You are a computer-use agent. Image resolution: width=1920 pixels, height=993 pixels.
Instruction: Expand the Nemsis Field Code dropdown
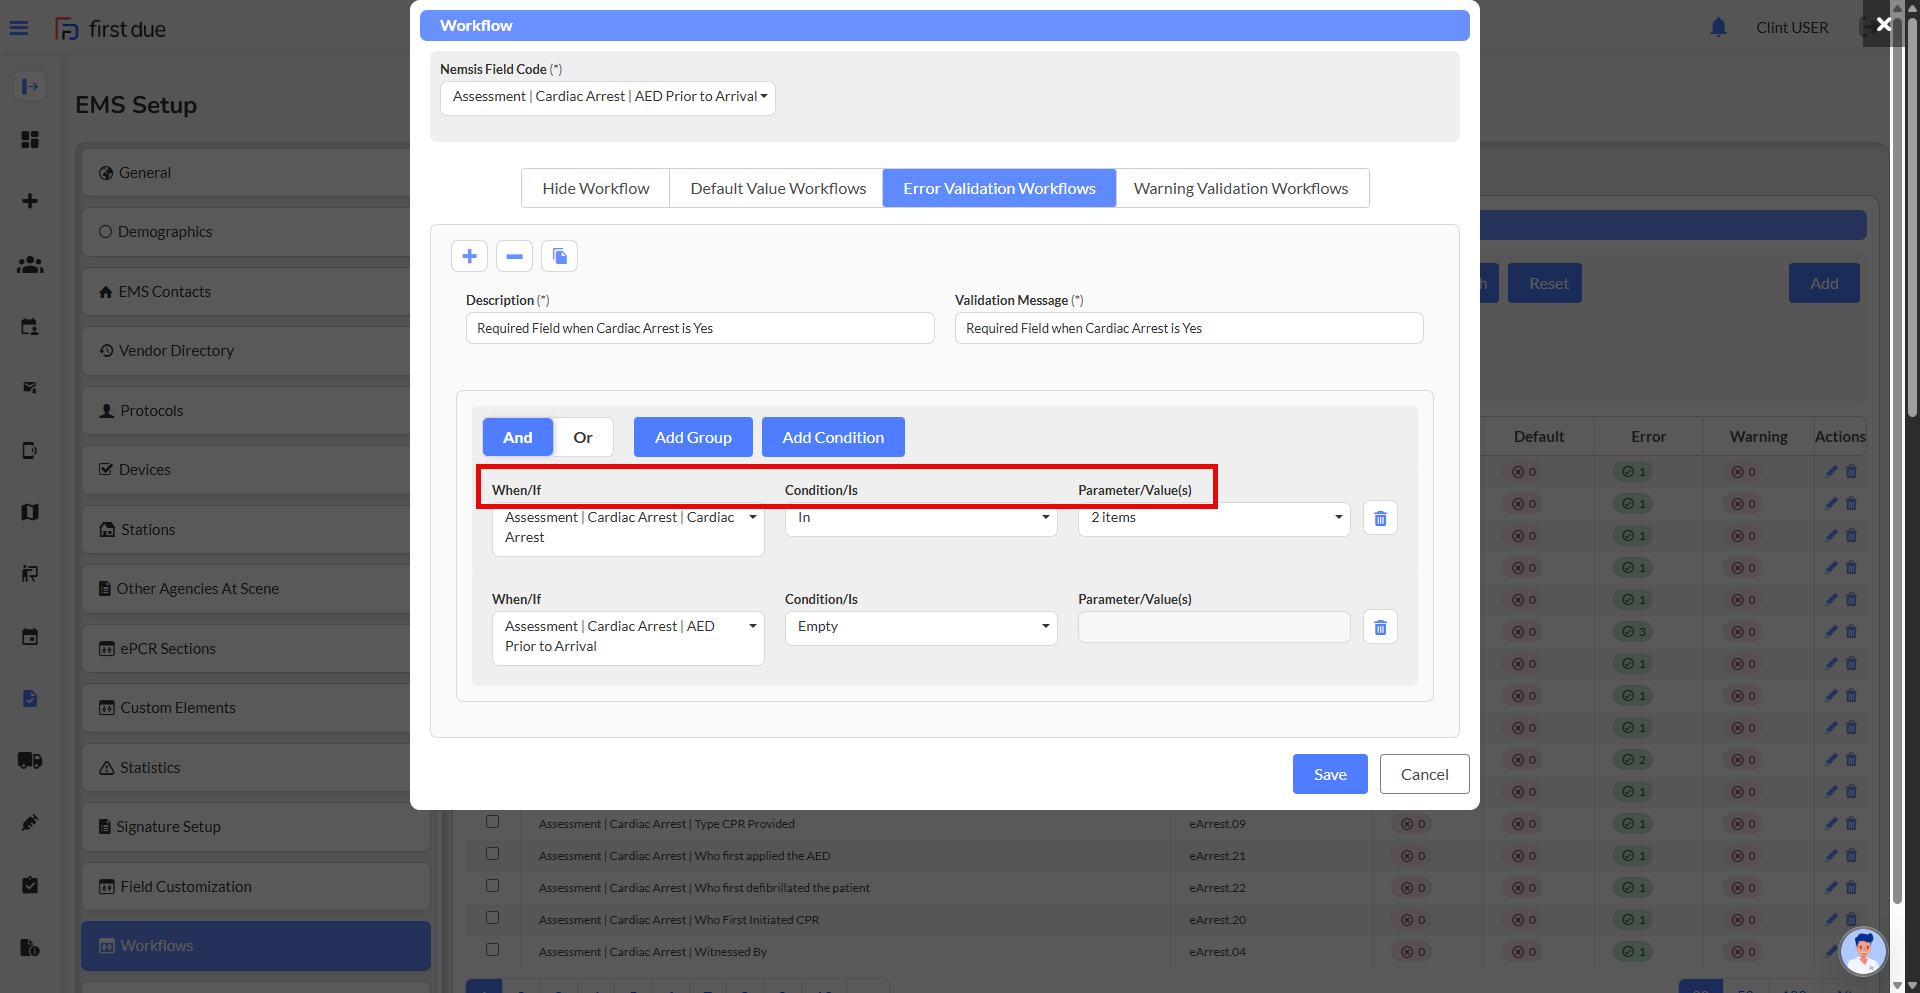pos(608,97)
